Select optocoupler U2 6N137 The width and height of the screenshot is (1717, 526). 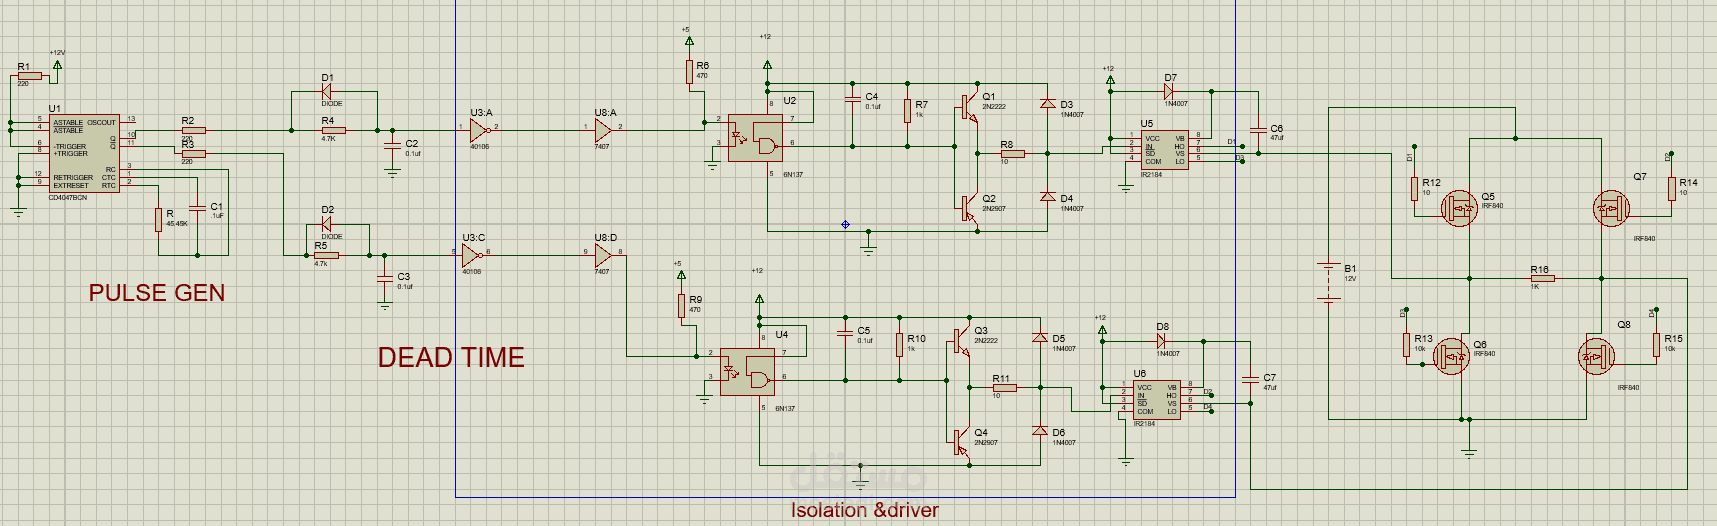point(755,138)
